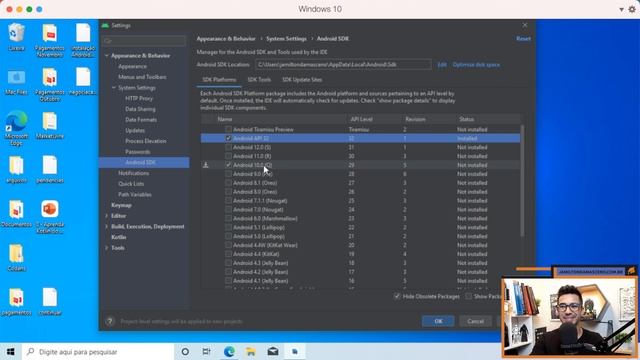
Task: Sort the table by API Level column header
Action: [361, 119]
